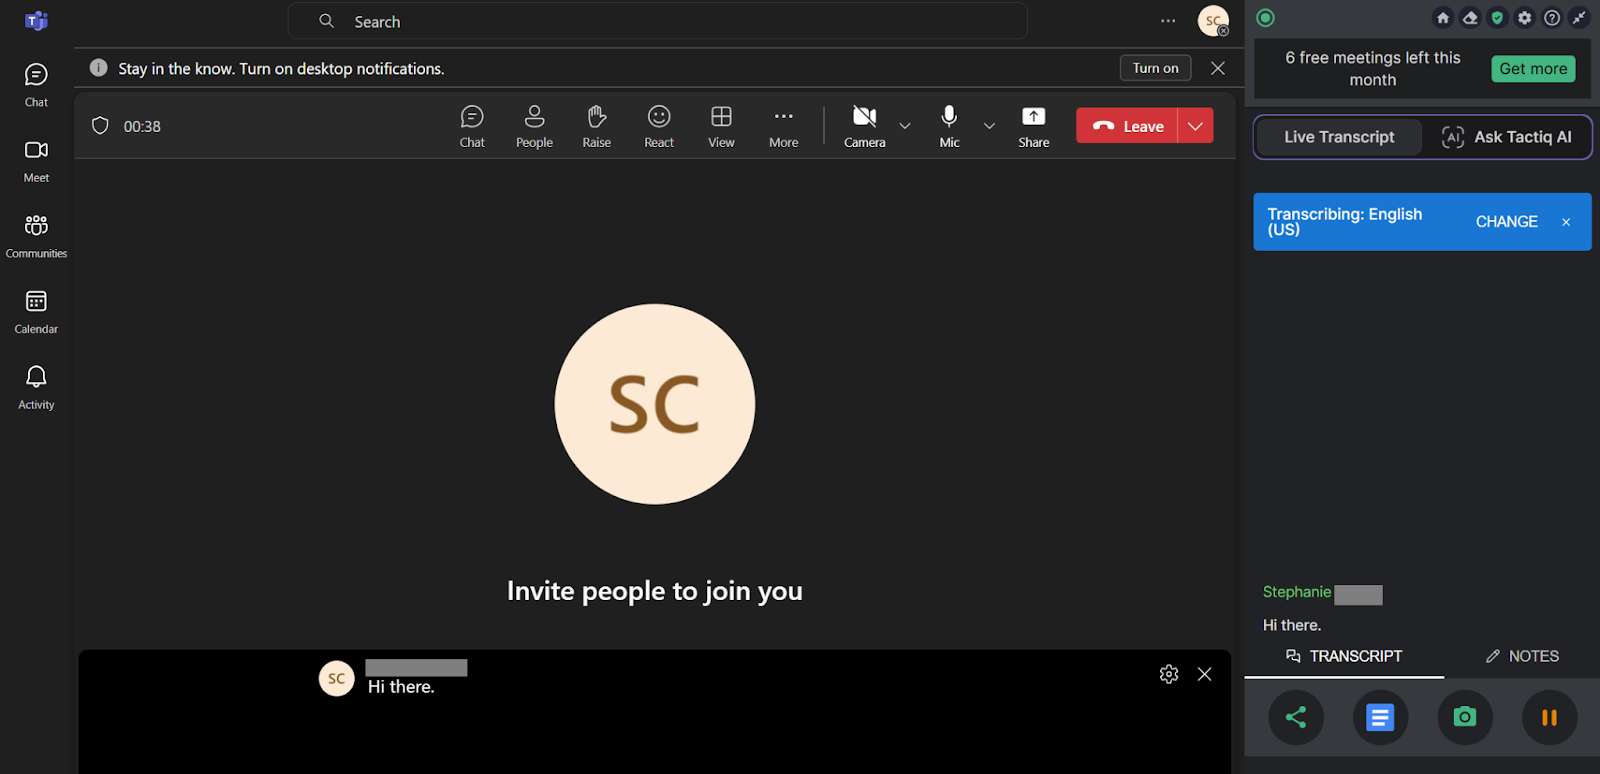
Task: Change the meeting View layout
Action: tap(721, 126)
